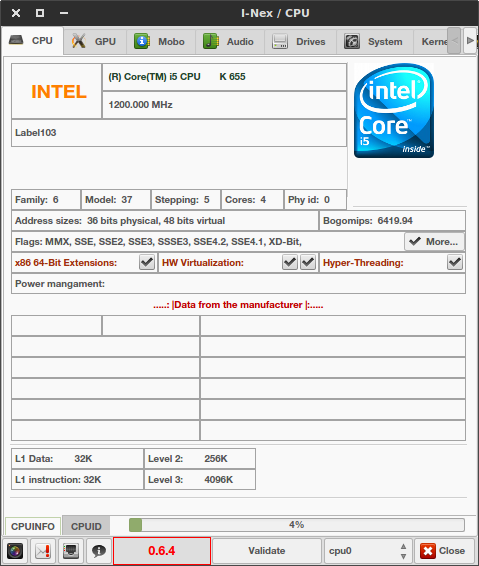Switch to the Audio tab

(230, 42)
